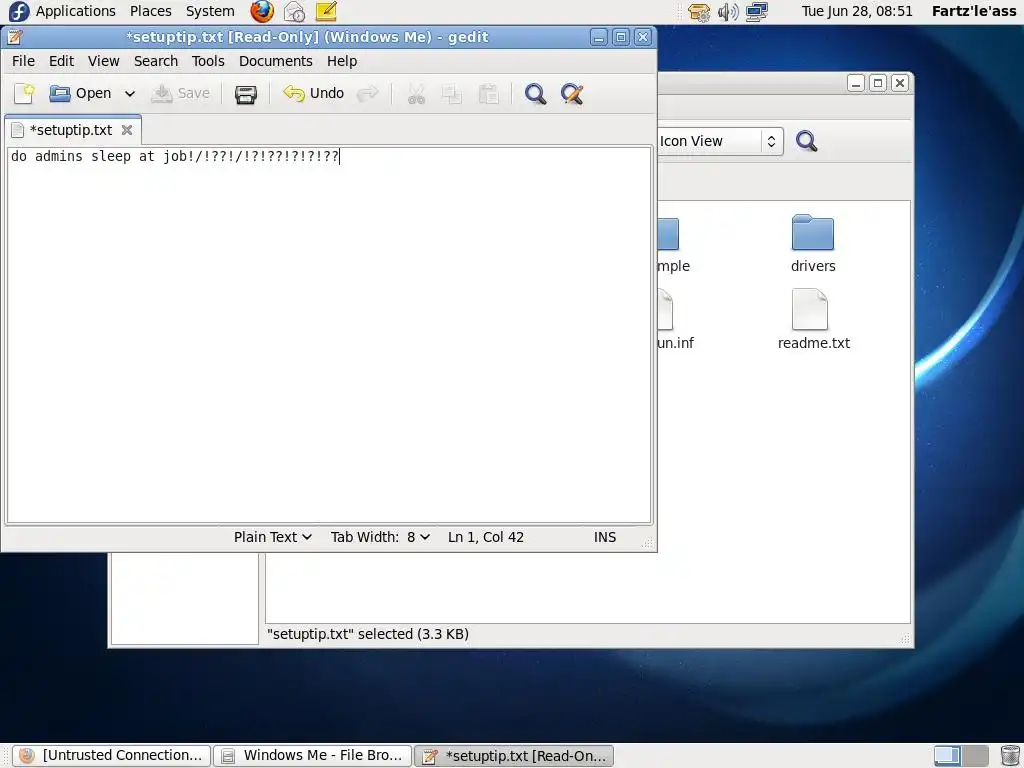Maximize the file browser window
This screenshot has width=1024, height=768.
coord(878,83)
